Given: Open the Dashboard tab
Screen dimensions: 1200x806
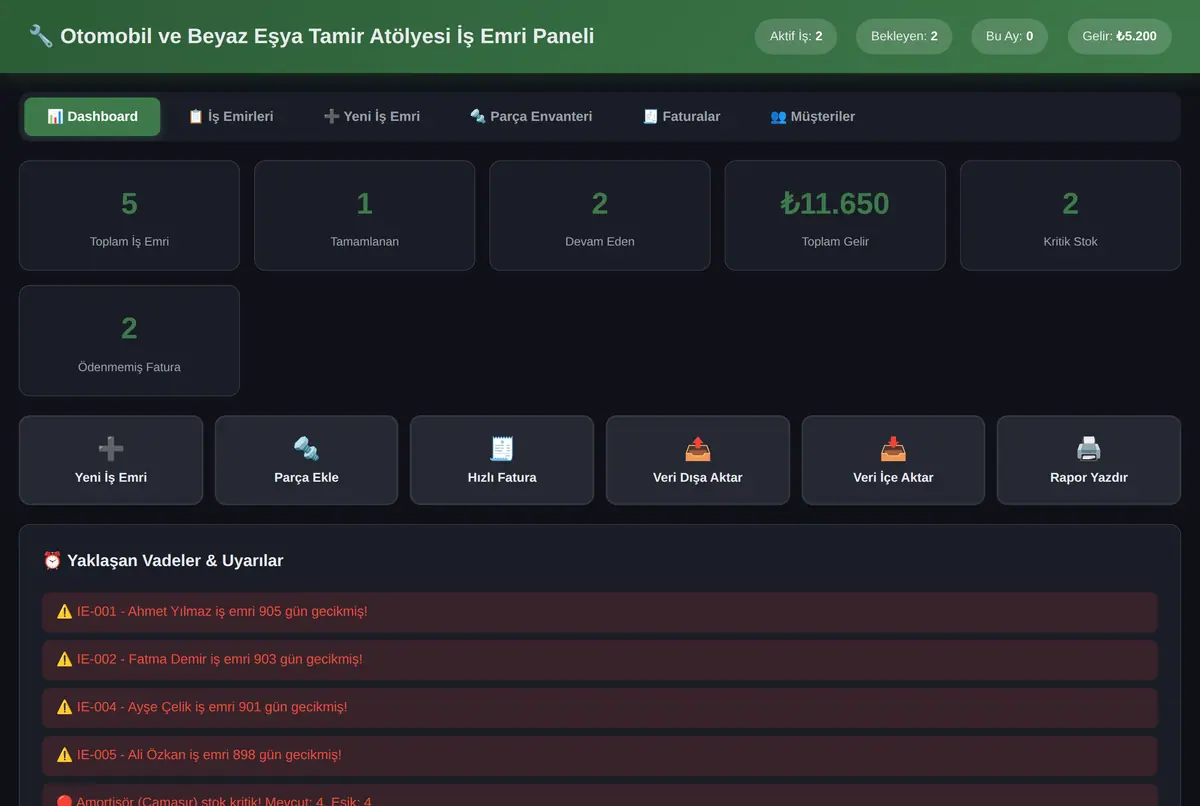Looking at the screenshot, I should click(92, 116).
